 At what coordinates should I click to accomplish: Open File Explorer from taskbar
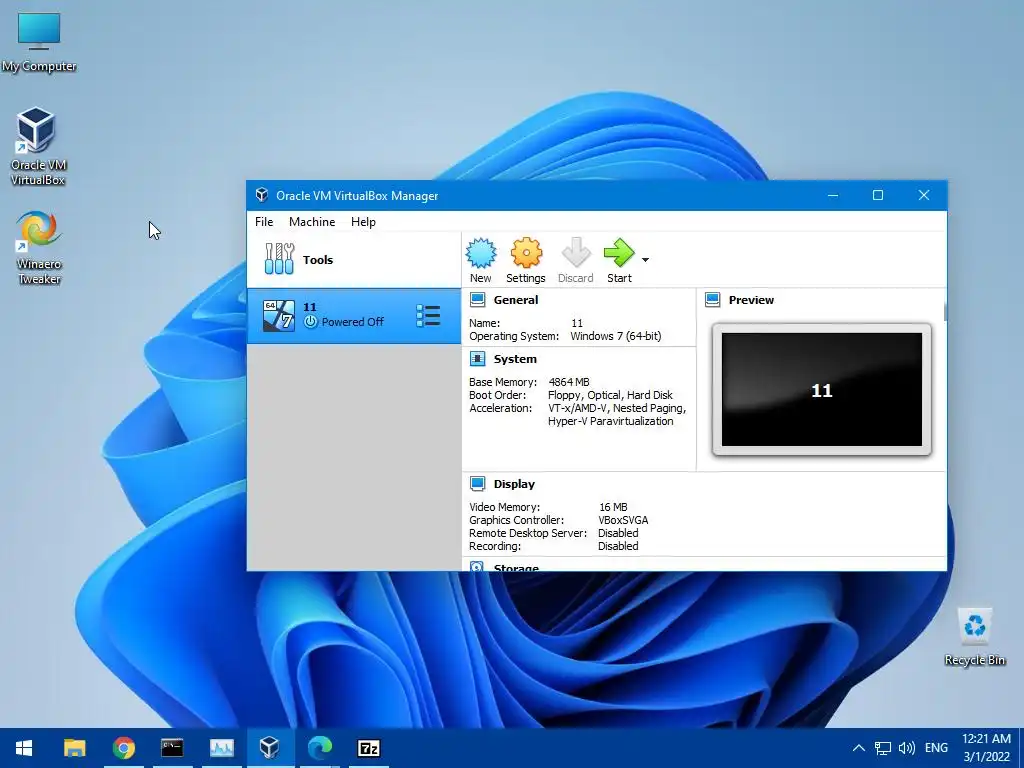pos(74,748)
